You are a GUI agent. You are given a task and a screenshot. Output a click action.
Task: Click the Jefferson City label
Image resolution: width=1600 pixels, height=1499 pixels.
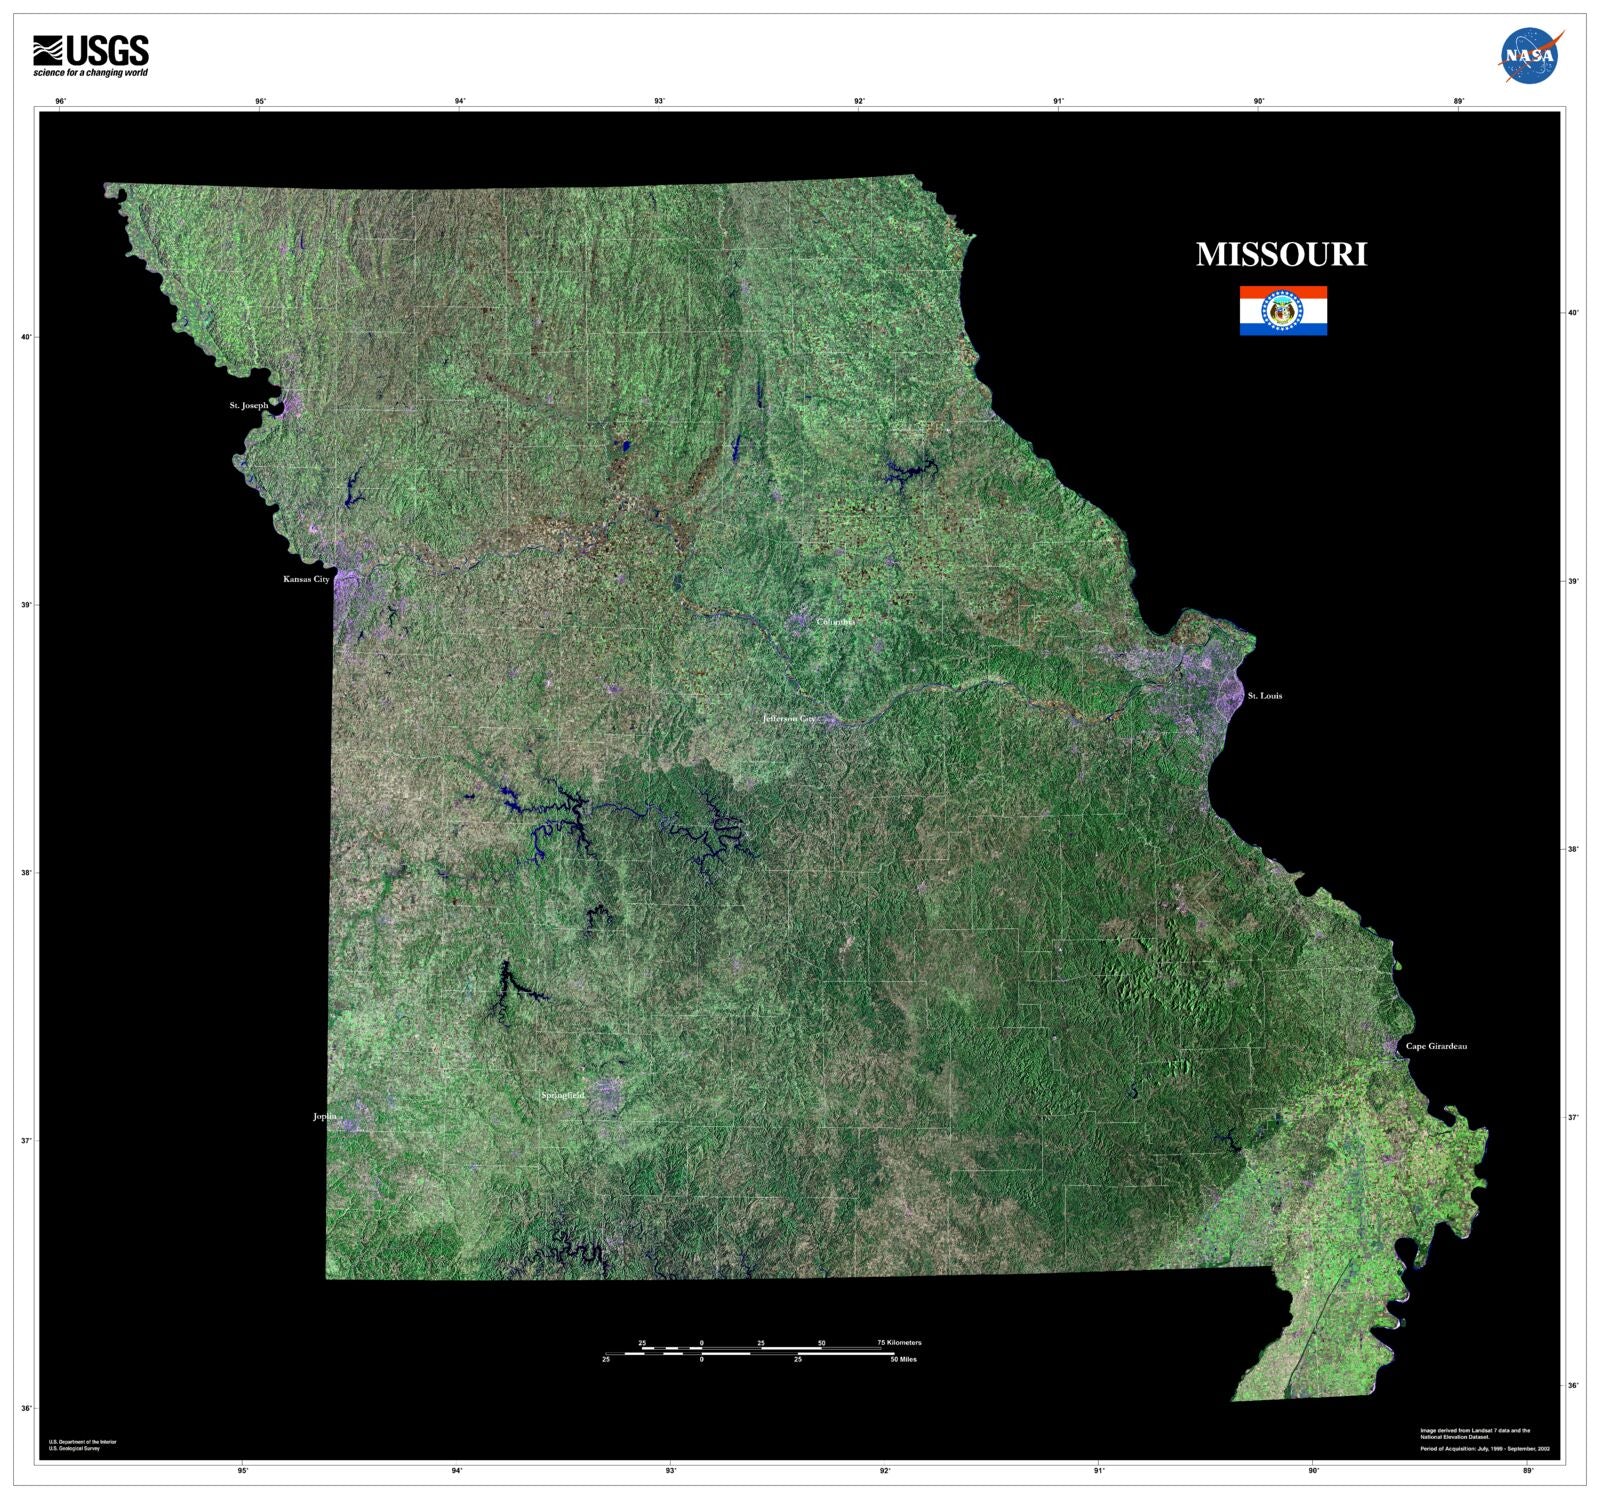click(x=789, y=717)
